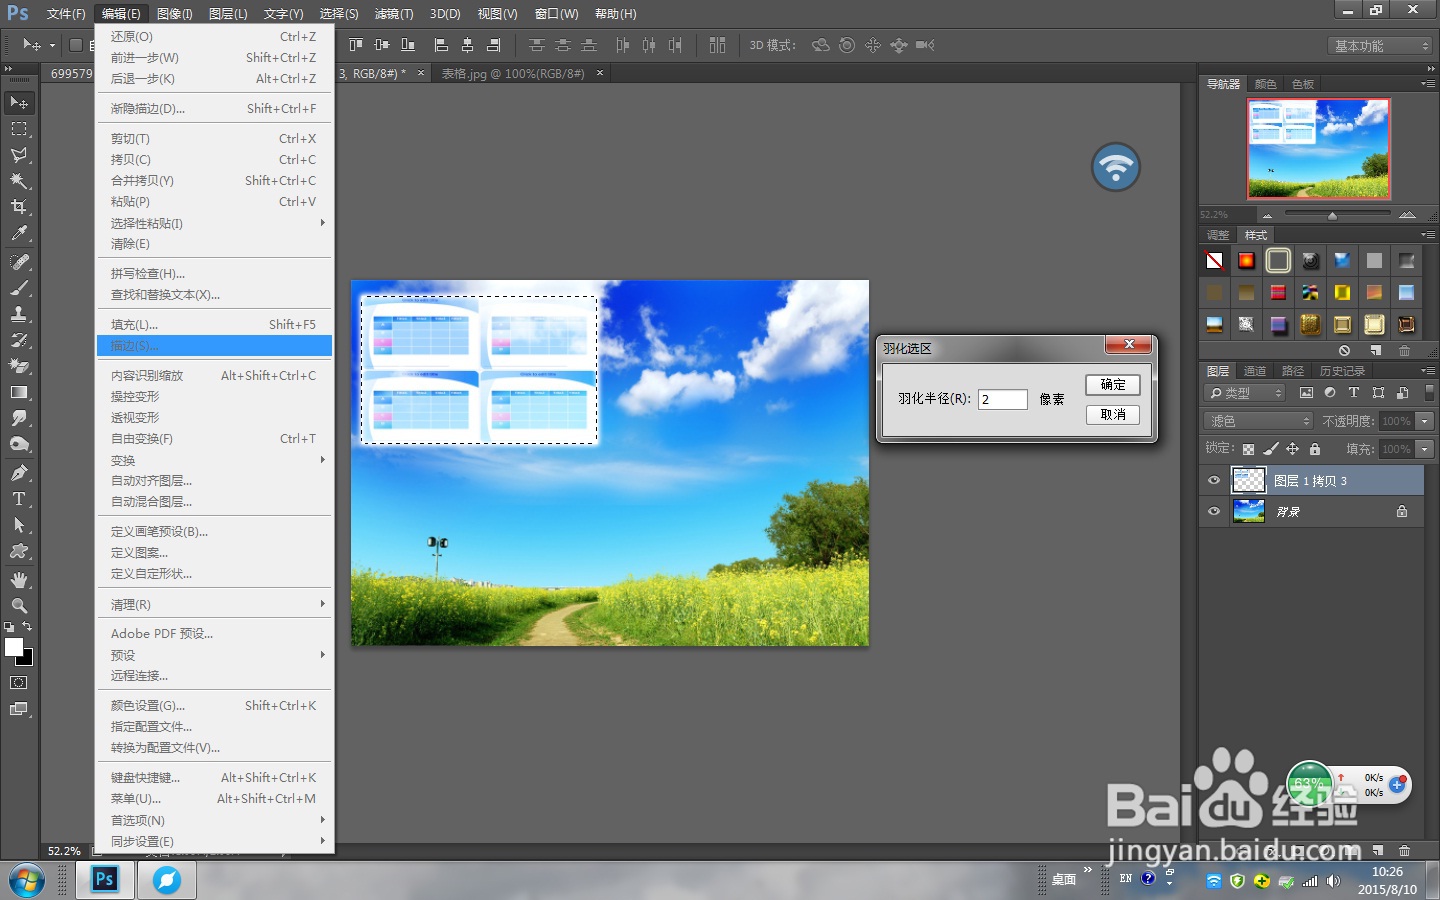This screenshot has width=1440, height=900.
Task: Choose 描边(S)... from the Edit menu
Action: tap(214, 346)
